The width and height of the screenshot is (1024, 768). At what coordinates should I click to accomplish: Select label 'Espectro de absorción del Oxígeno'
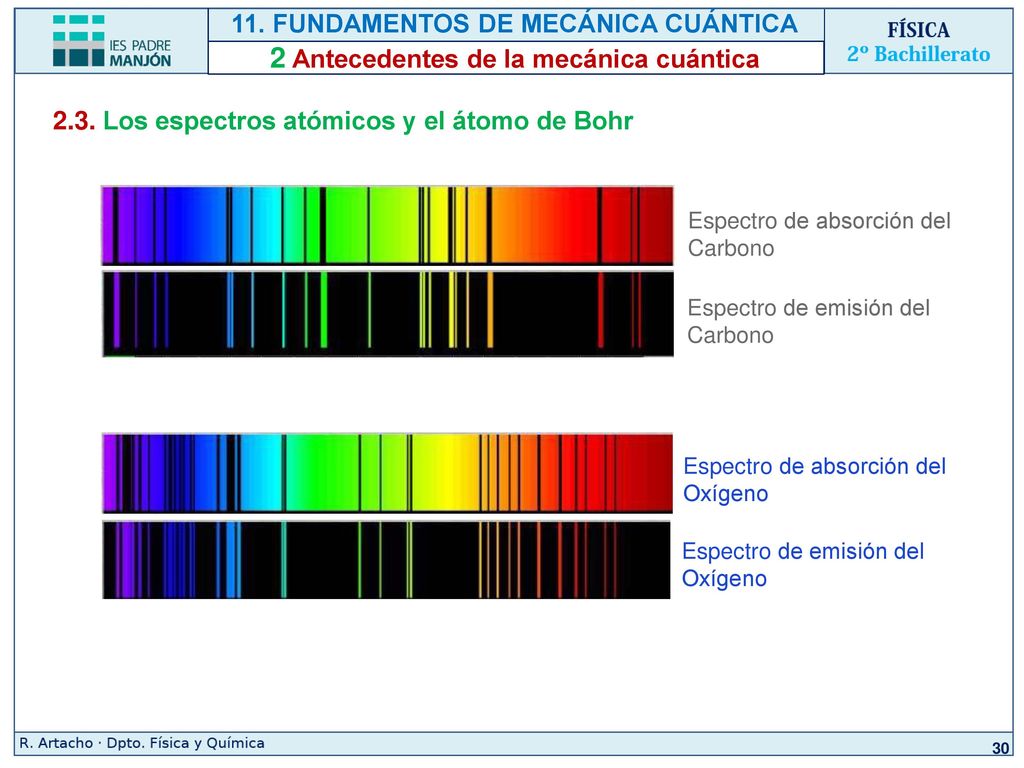tap(814, 479)
